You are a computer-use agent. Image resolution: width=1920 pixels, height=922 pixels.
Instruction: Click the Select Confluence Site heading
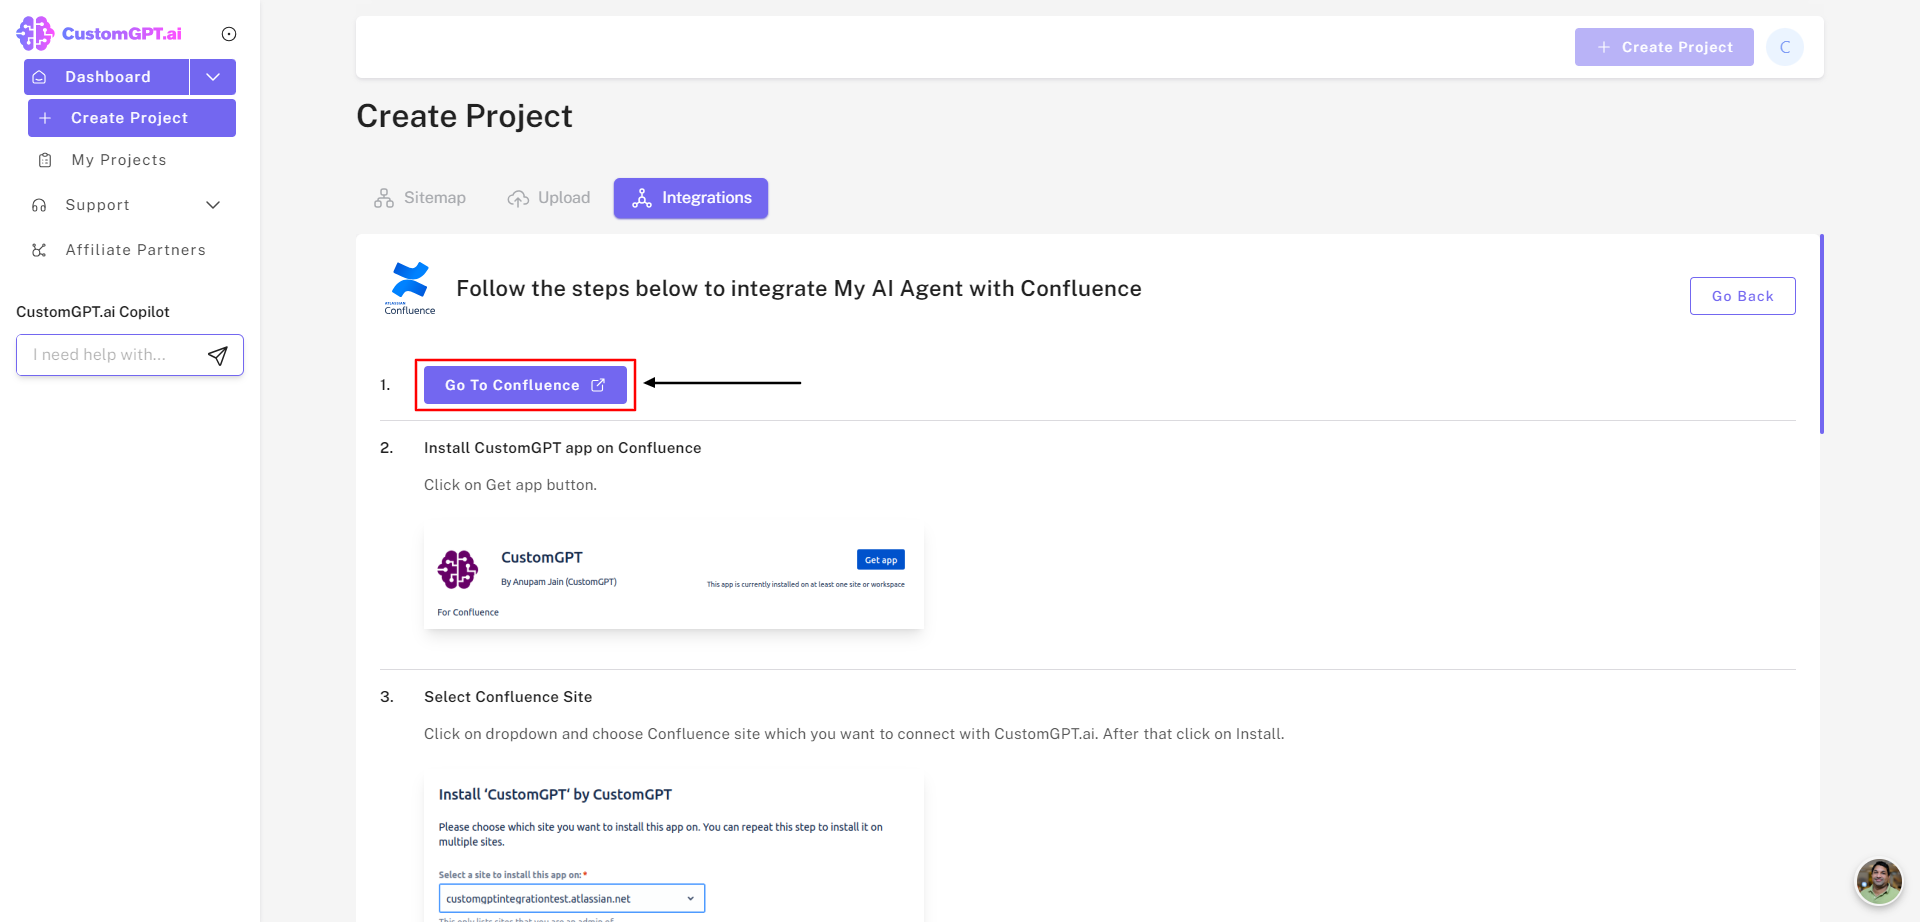[508, 697]
